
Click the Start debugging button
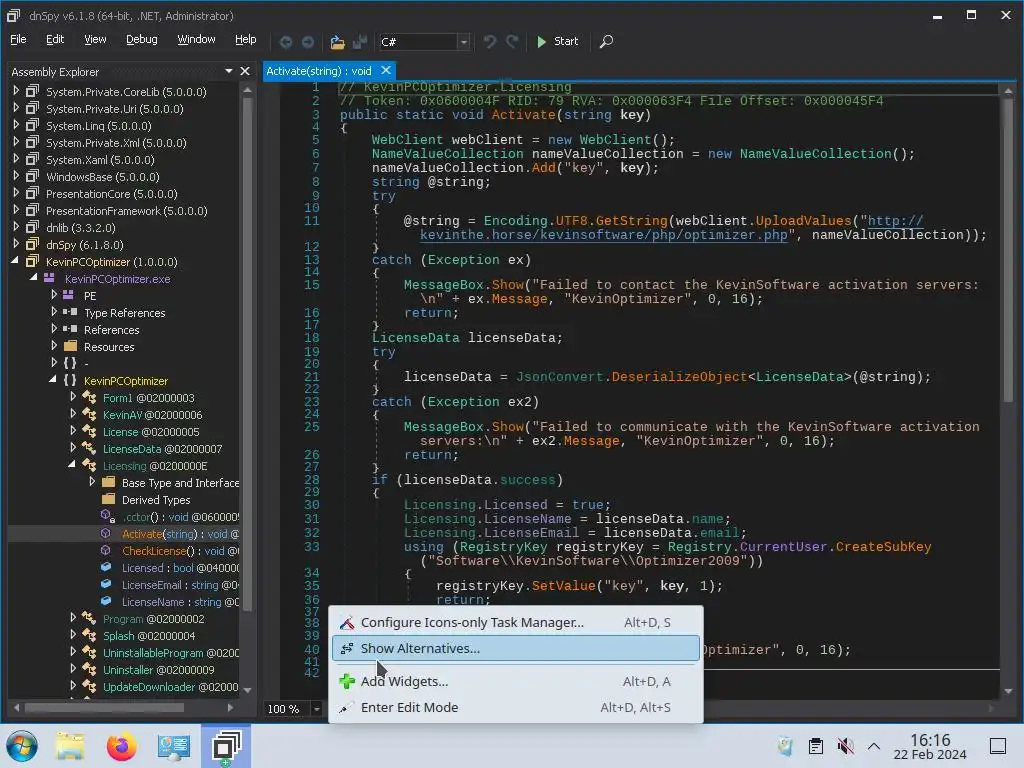557,41
